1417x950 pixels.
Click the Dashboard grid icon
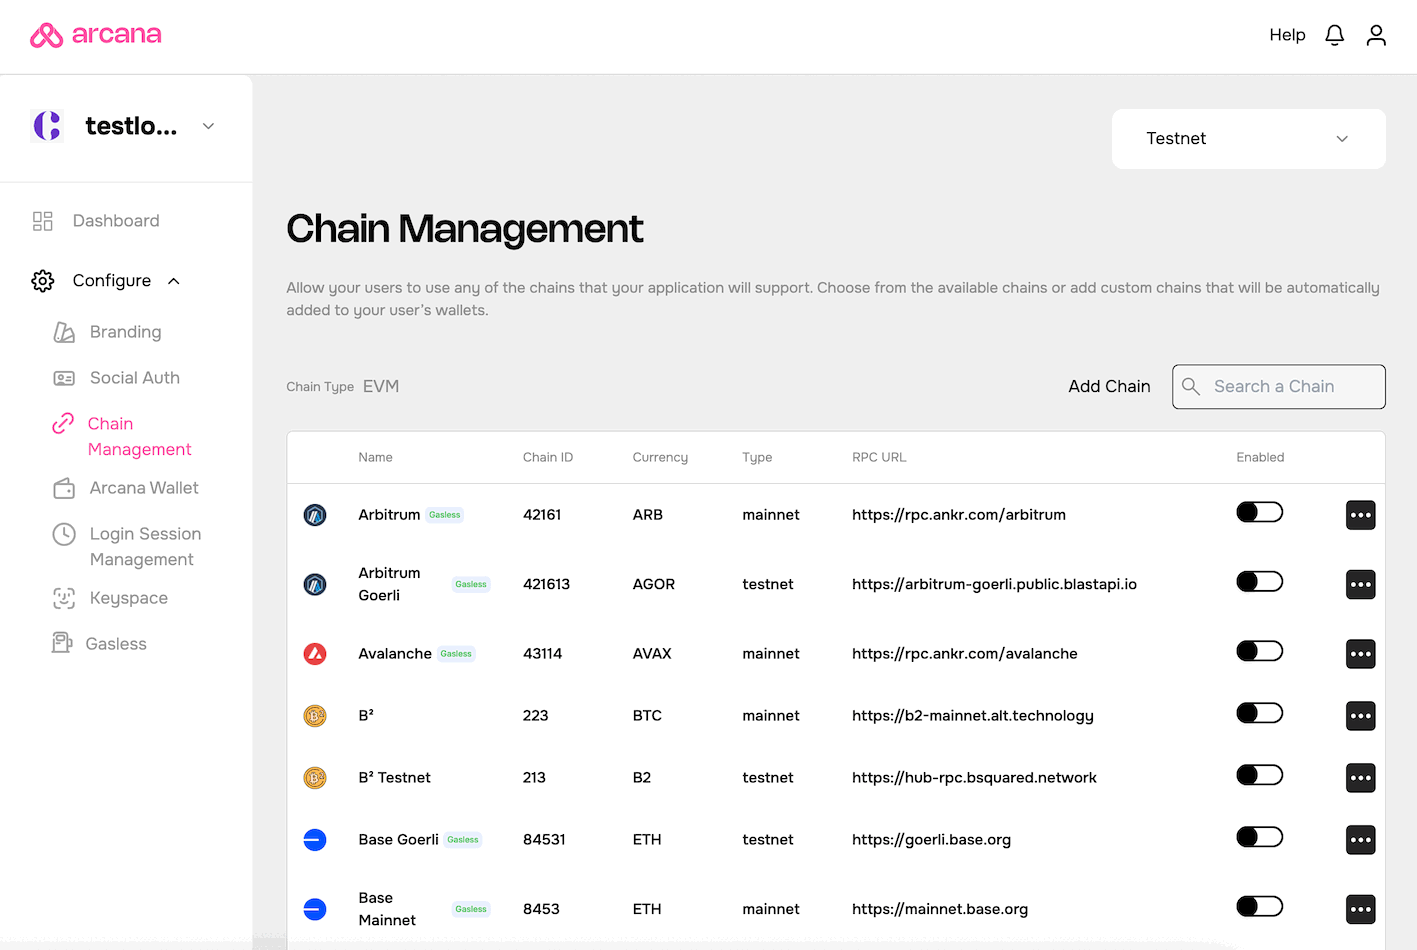point(43,221)
